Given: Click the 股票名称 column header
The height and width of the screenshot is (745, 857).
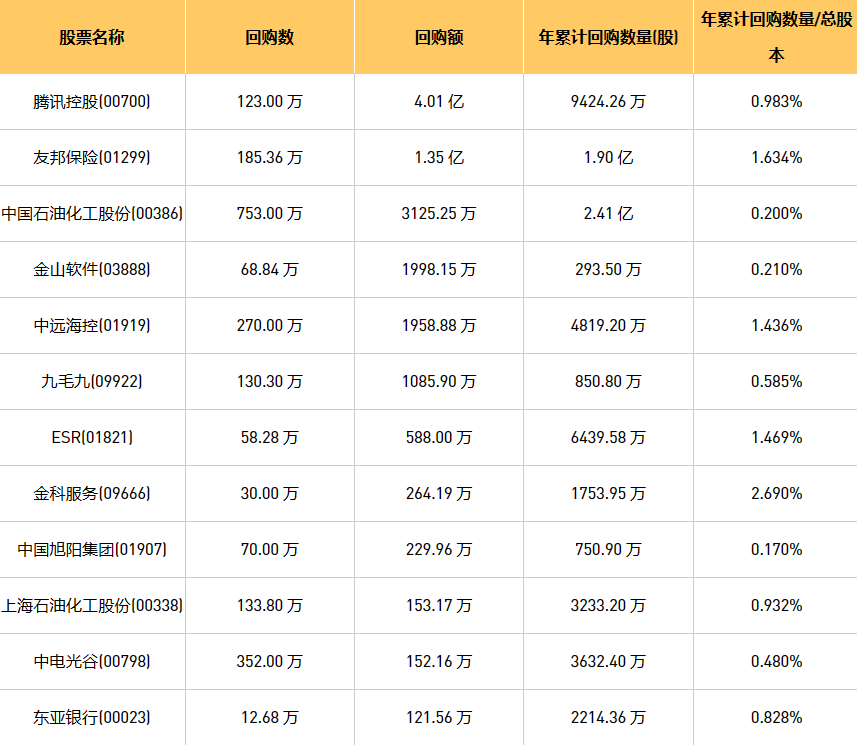Looking at the screenshot, I should tap(92, 37).
